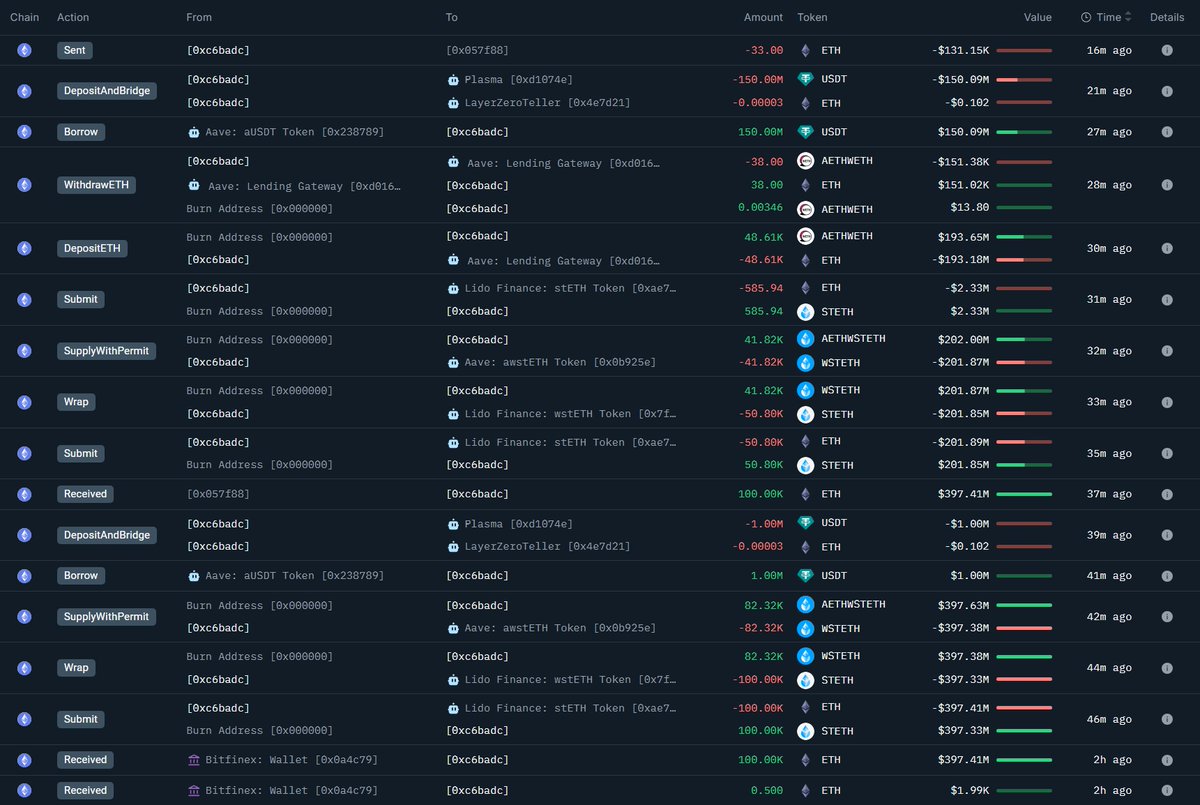Toggle Time column sort arrows
This screenshot has width=1200, height=805.
(1129, 17)
